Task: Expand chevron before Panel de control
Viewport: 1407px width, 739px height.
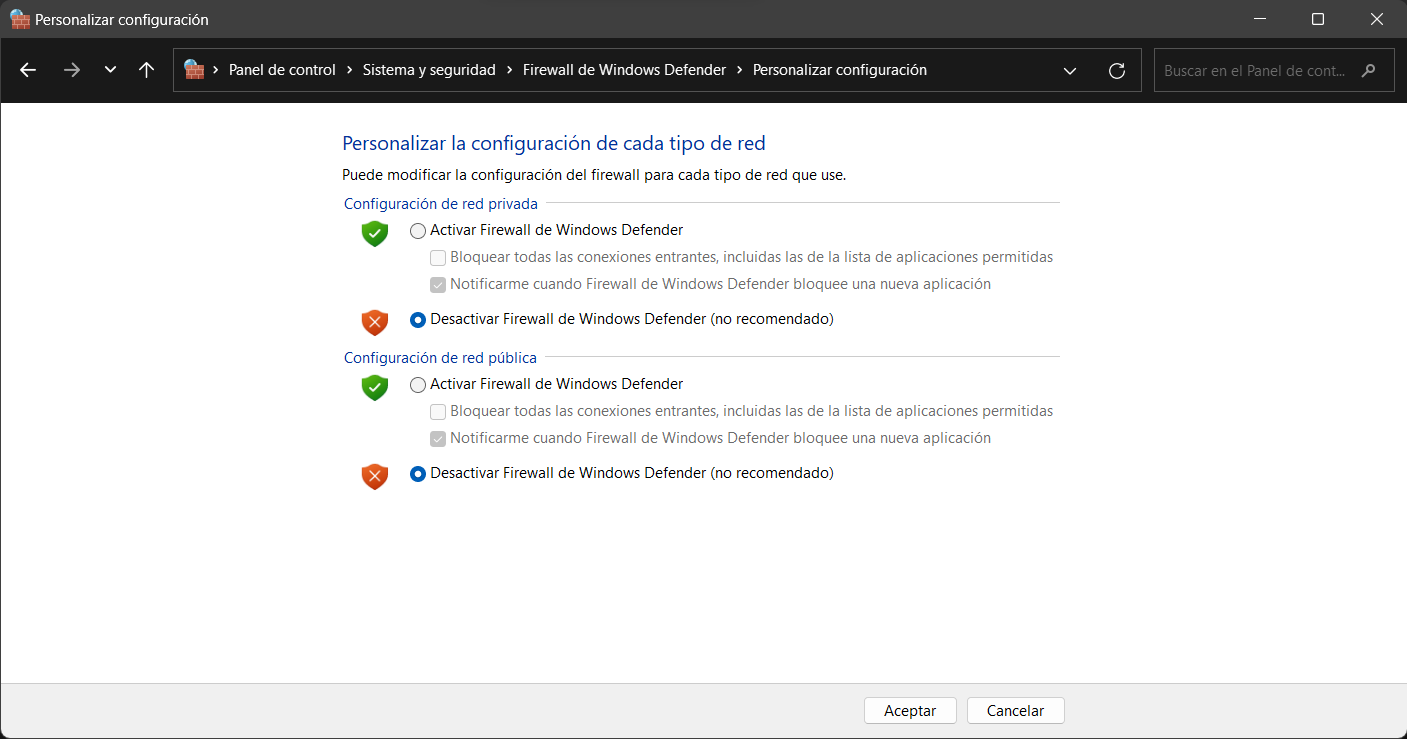Action: (216, 70)
